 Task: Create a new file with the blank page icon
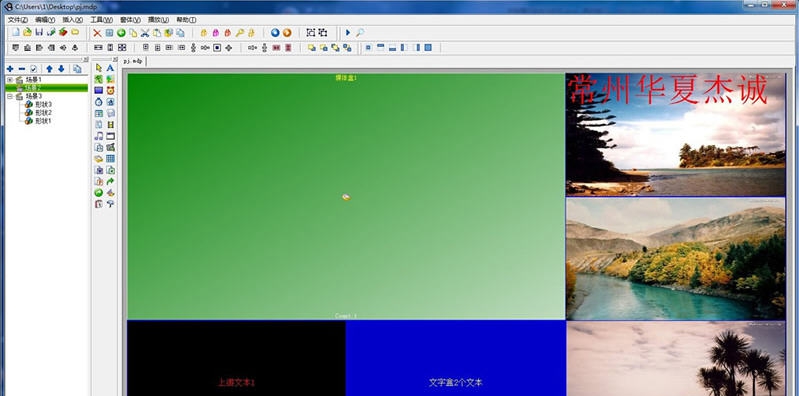[x=16, y=33]
